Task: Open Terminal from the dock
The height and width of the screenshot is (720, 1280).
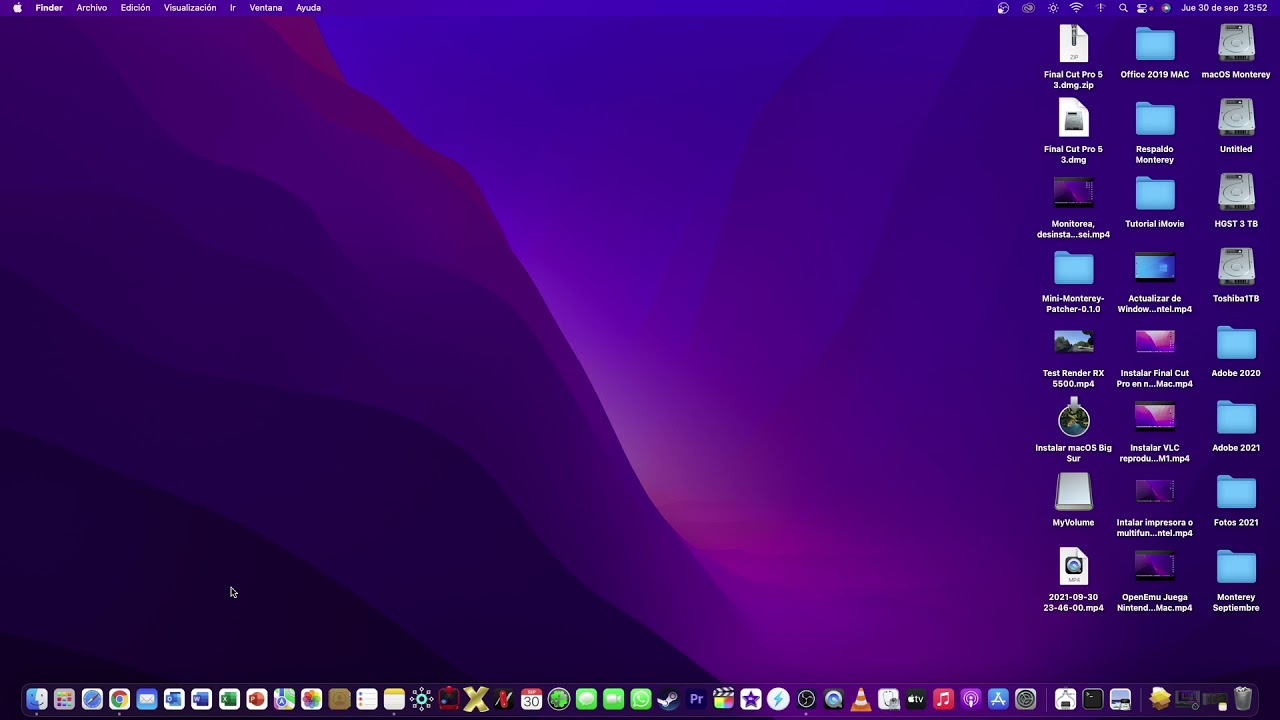Action: 1093,700
